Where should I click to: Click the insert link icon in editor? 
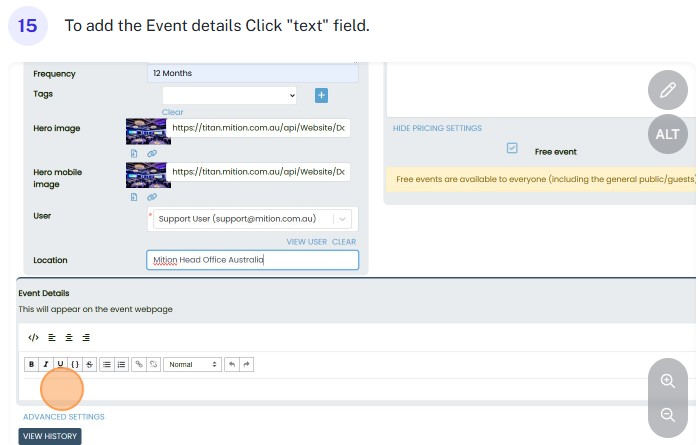[139, 365]
